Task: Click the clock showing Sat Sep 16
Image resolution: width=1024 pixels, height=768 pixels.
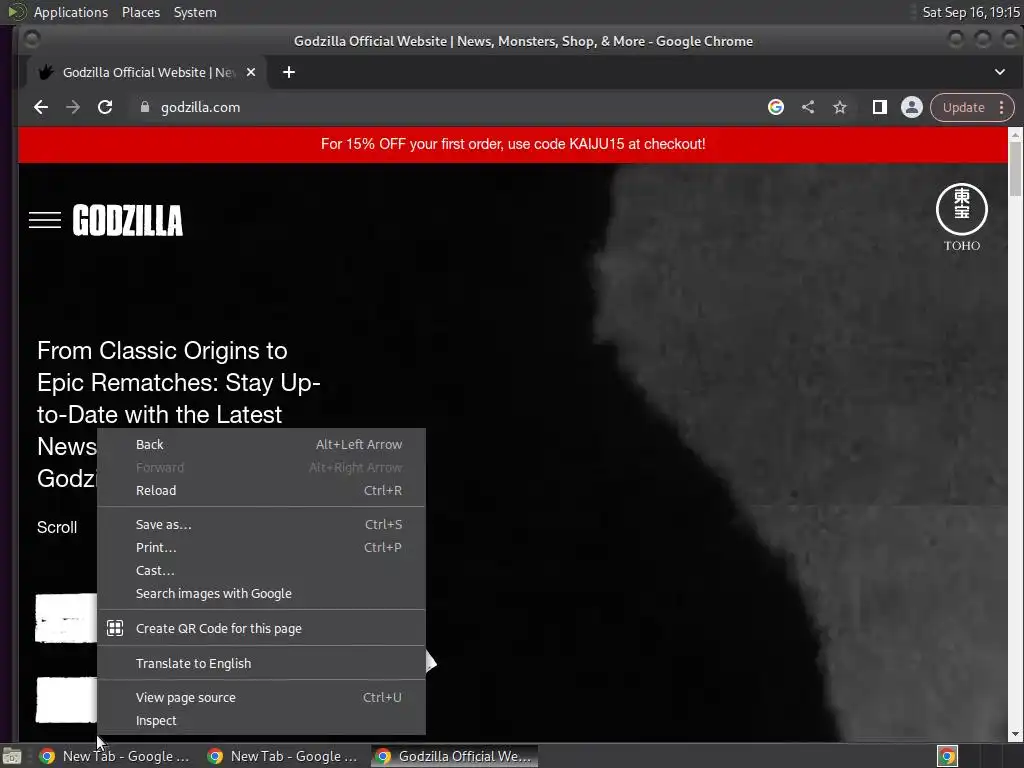Action: coord(970,12)
